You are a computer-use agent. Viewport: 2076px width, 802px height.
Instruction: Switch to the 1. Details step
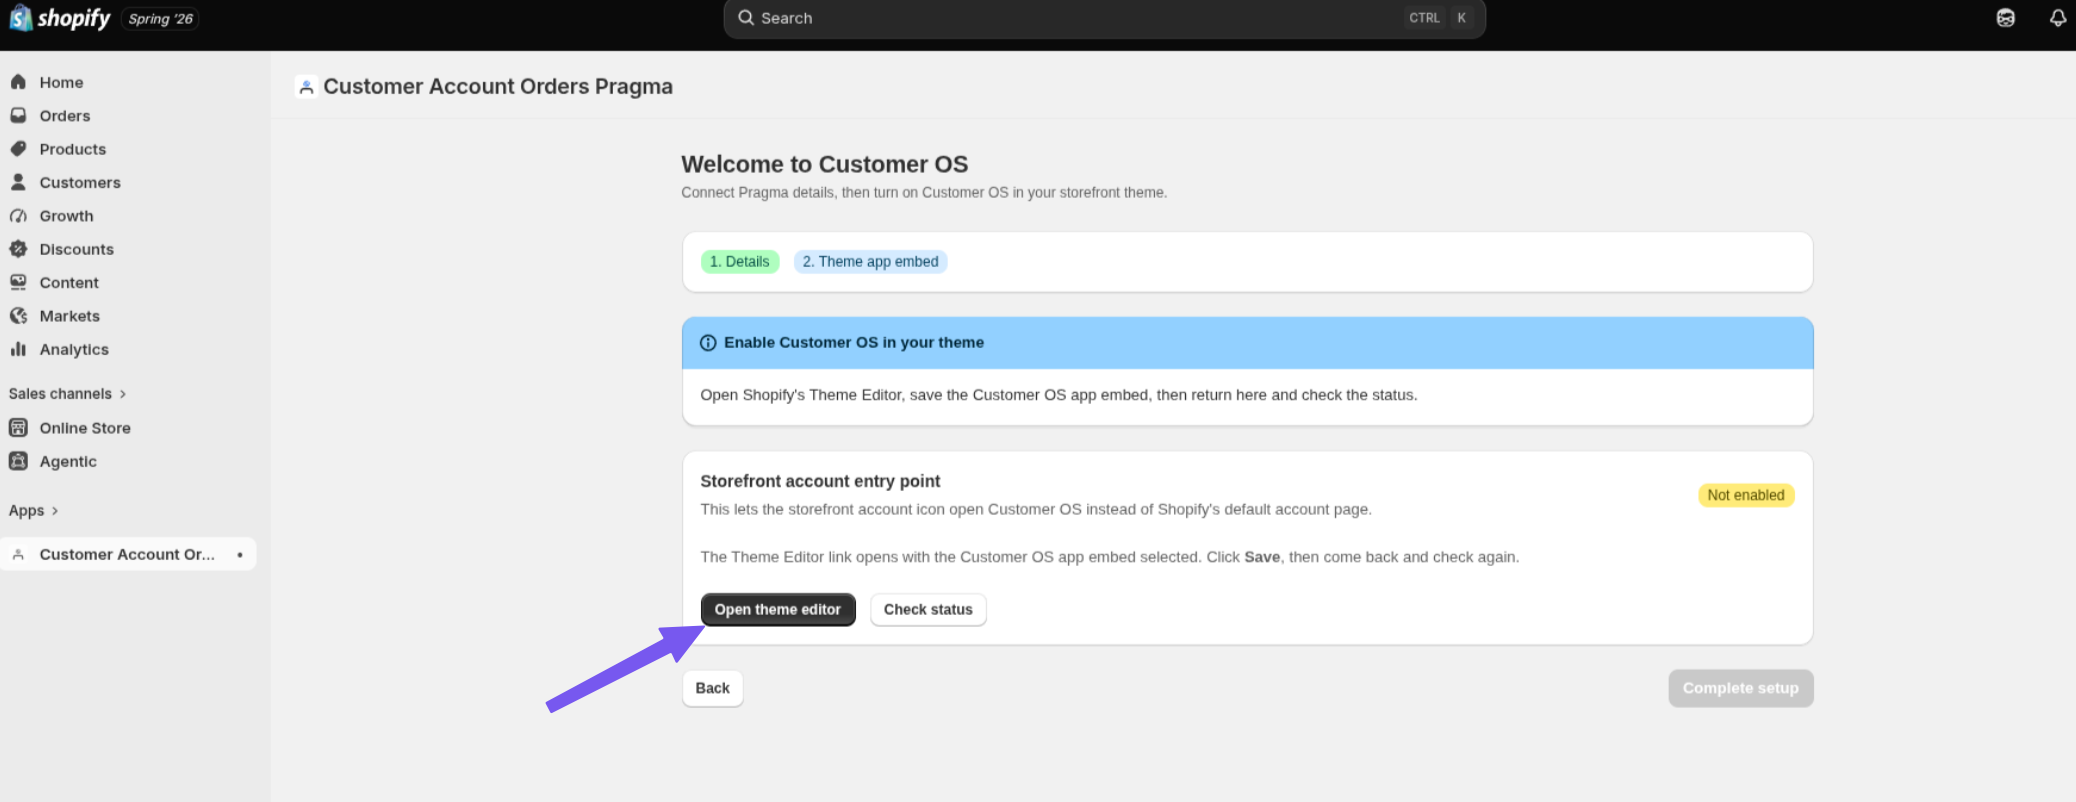click(x=740, y=262)
